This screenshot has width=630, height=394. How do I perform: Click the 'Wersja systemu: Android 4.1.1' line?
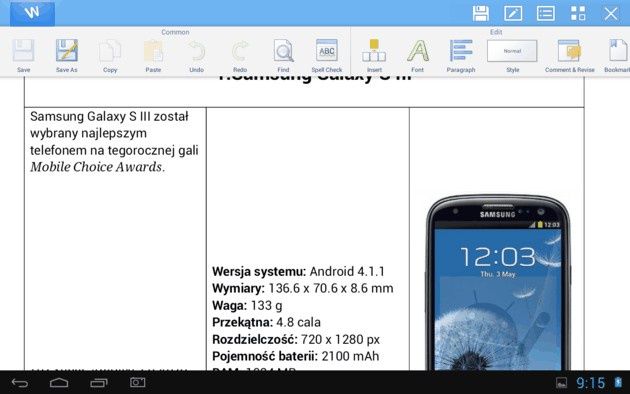[299, 272]
